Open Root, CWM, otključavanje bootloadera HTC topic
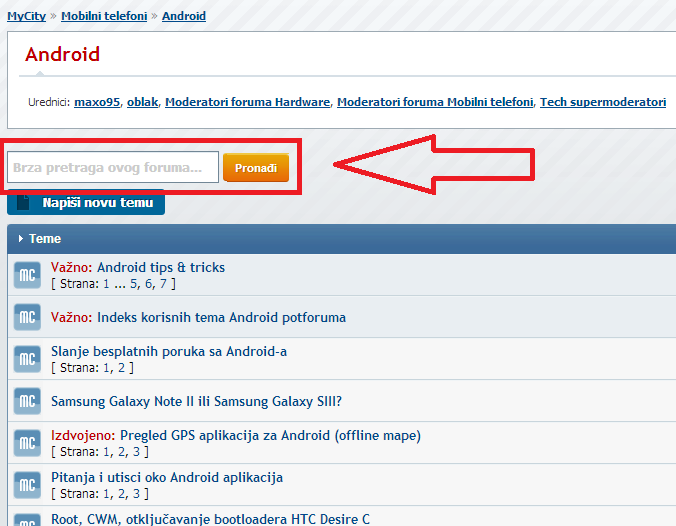Screen dimensions: 676x526 (x=210, y=519)
